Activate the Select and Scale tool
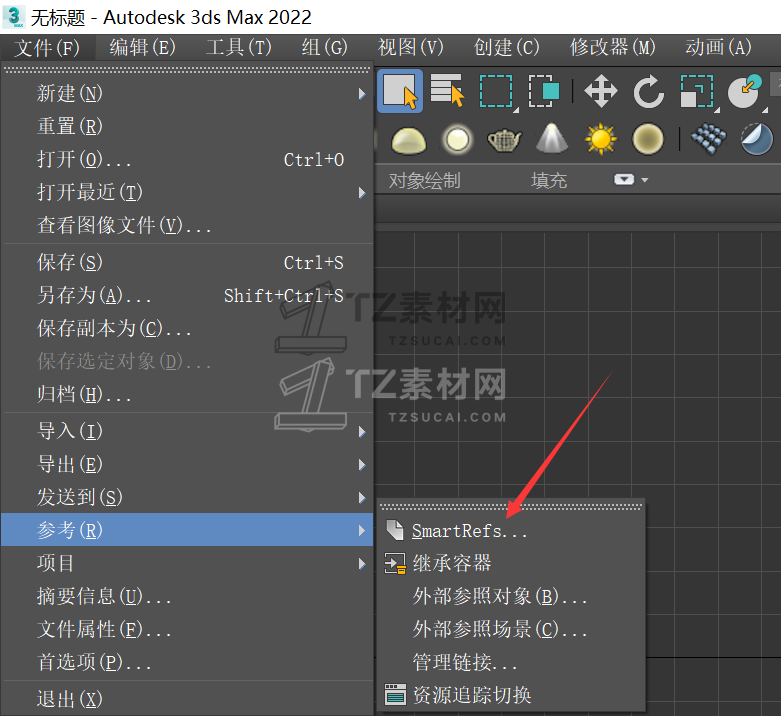This screenshot has height=716, width=781. coord(697,91)
